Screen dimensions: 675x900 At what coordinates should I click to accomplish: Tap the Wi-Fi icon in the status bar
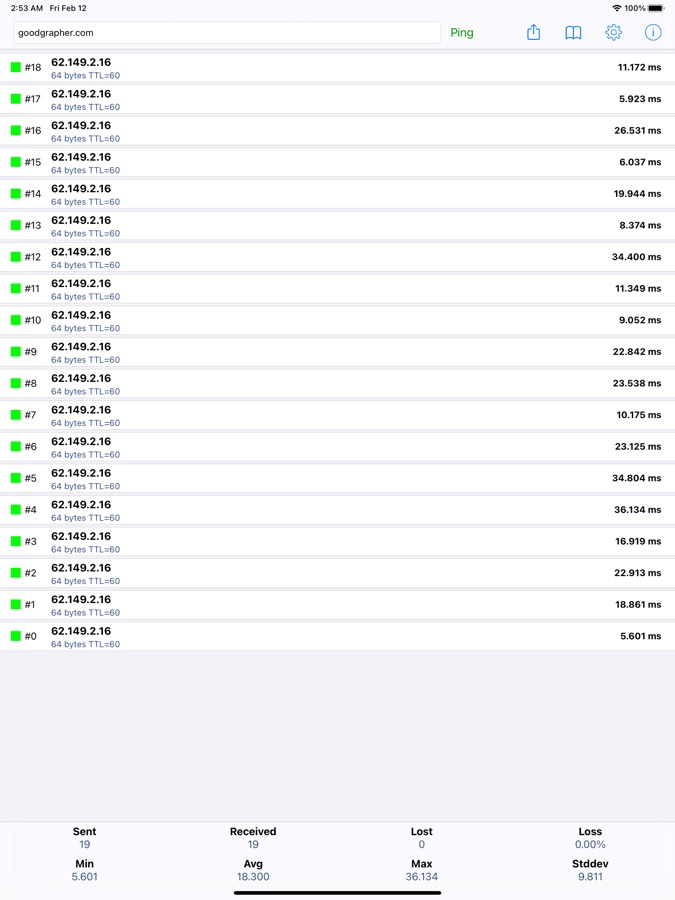617,8
